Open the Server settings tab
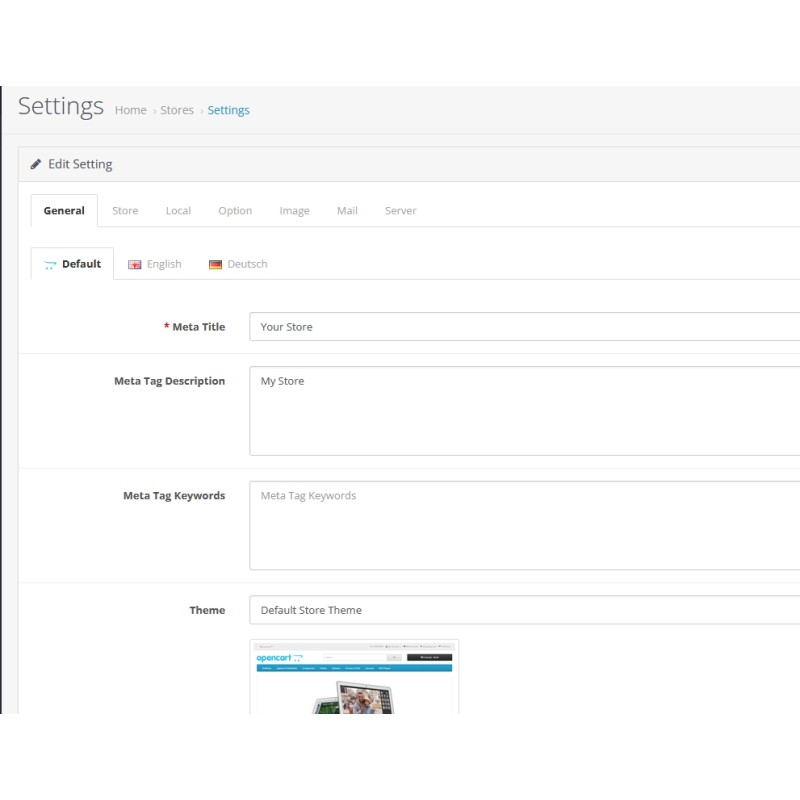The height and width of the screenshot is (800, 800). (x=400, y=211)
